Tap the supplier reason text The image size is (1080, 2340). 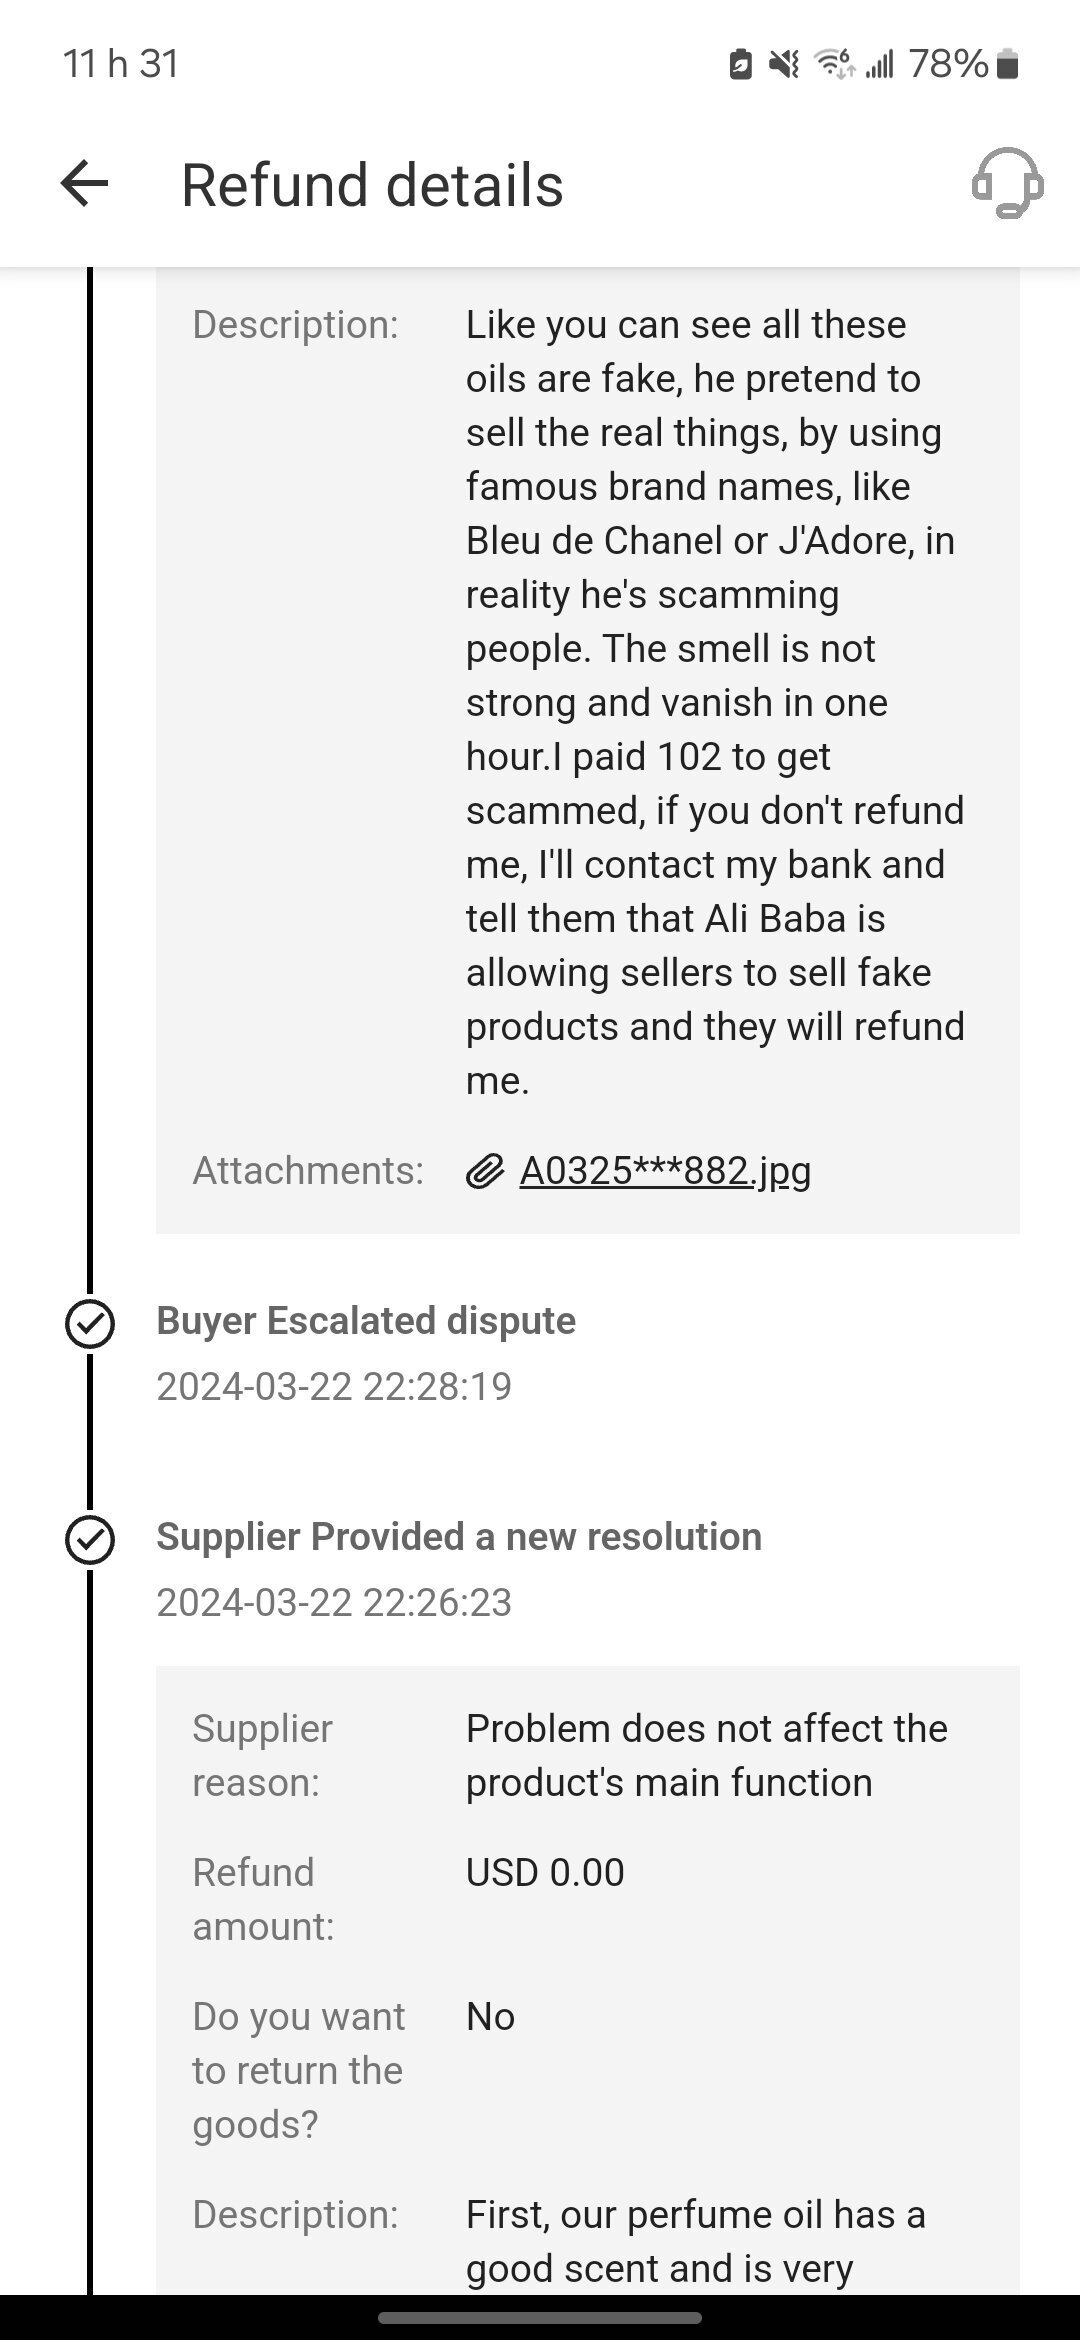click(x=706, y=1755)
